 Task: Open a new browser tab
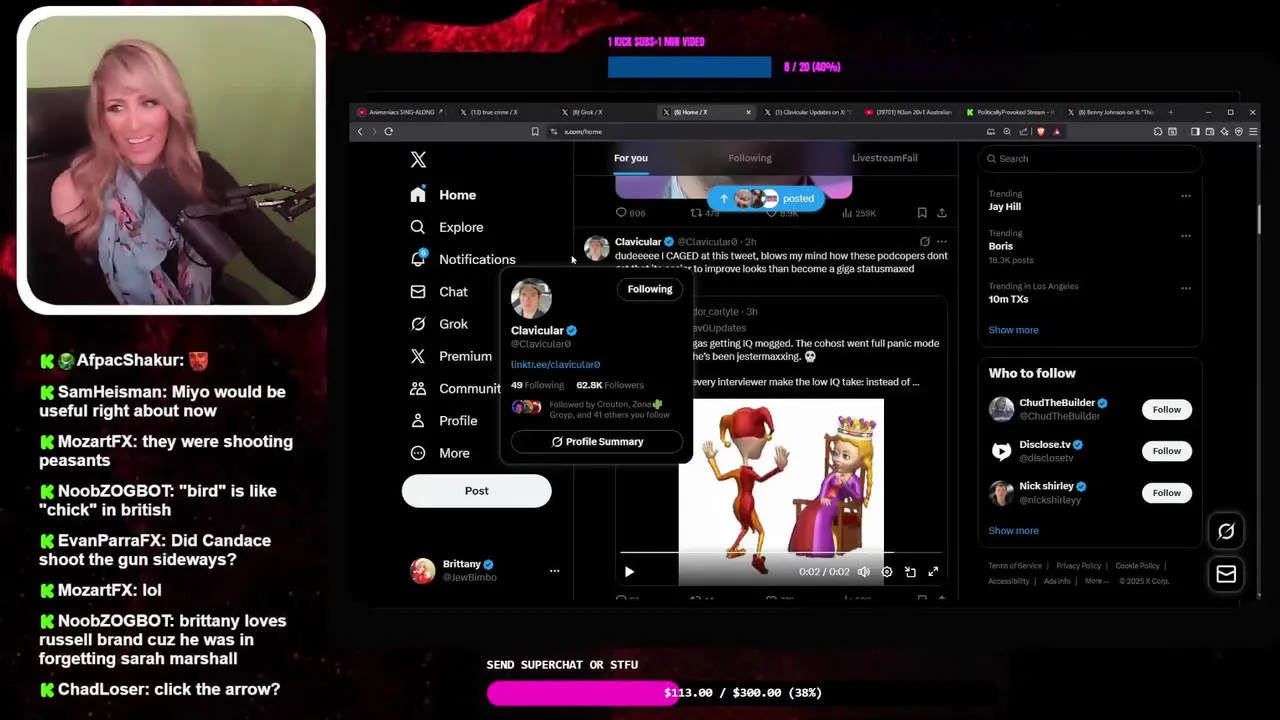click(1171, 112)
